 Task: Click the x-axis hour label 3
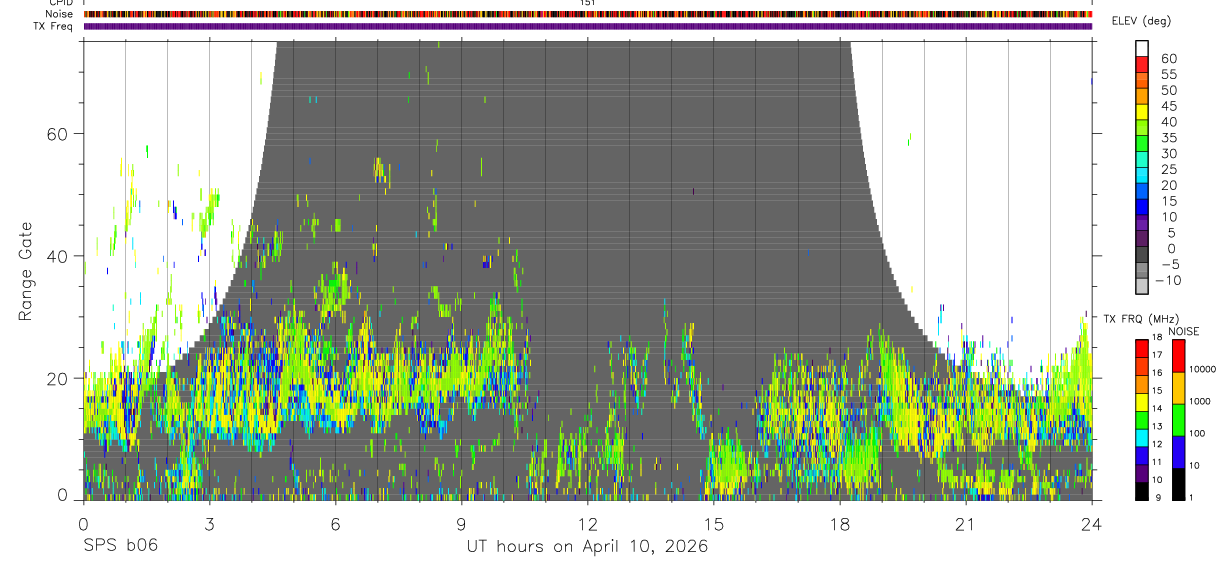210,524
